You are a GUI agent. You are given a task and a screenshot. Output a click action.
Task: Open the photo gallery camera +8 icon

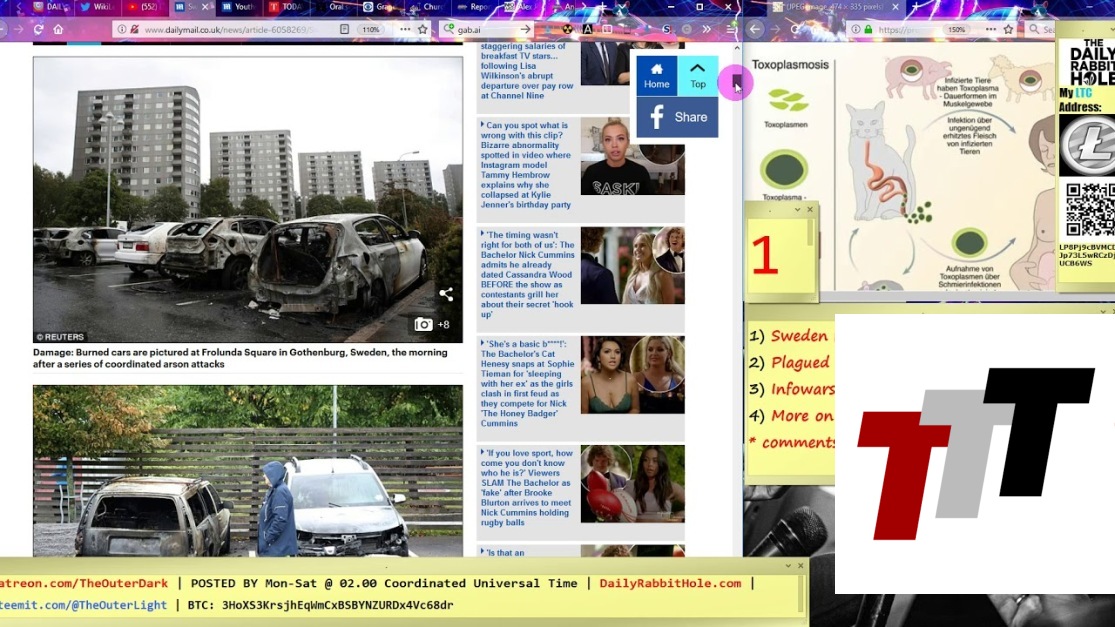tap(432, 324)
